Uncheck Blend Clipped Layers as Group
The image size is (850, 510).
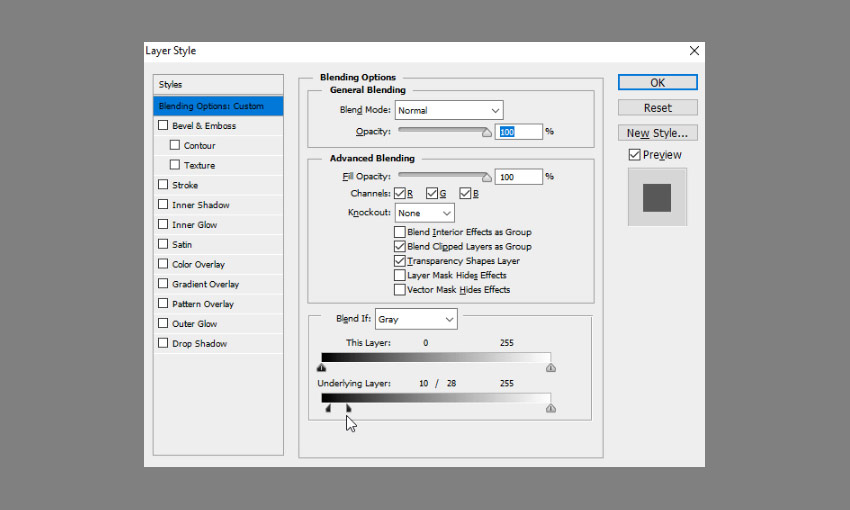pyautogui.click(x=400, y=247)
